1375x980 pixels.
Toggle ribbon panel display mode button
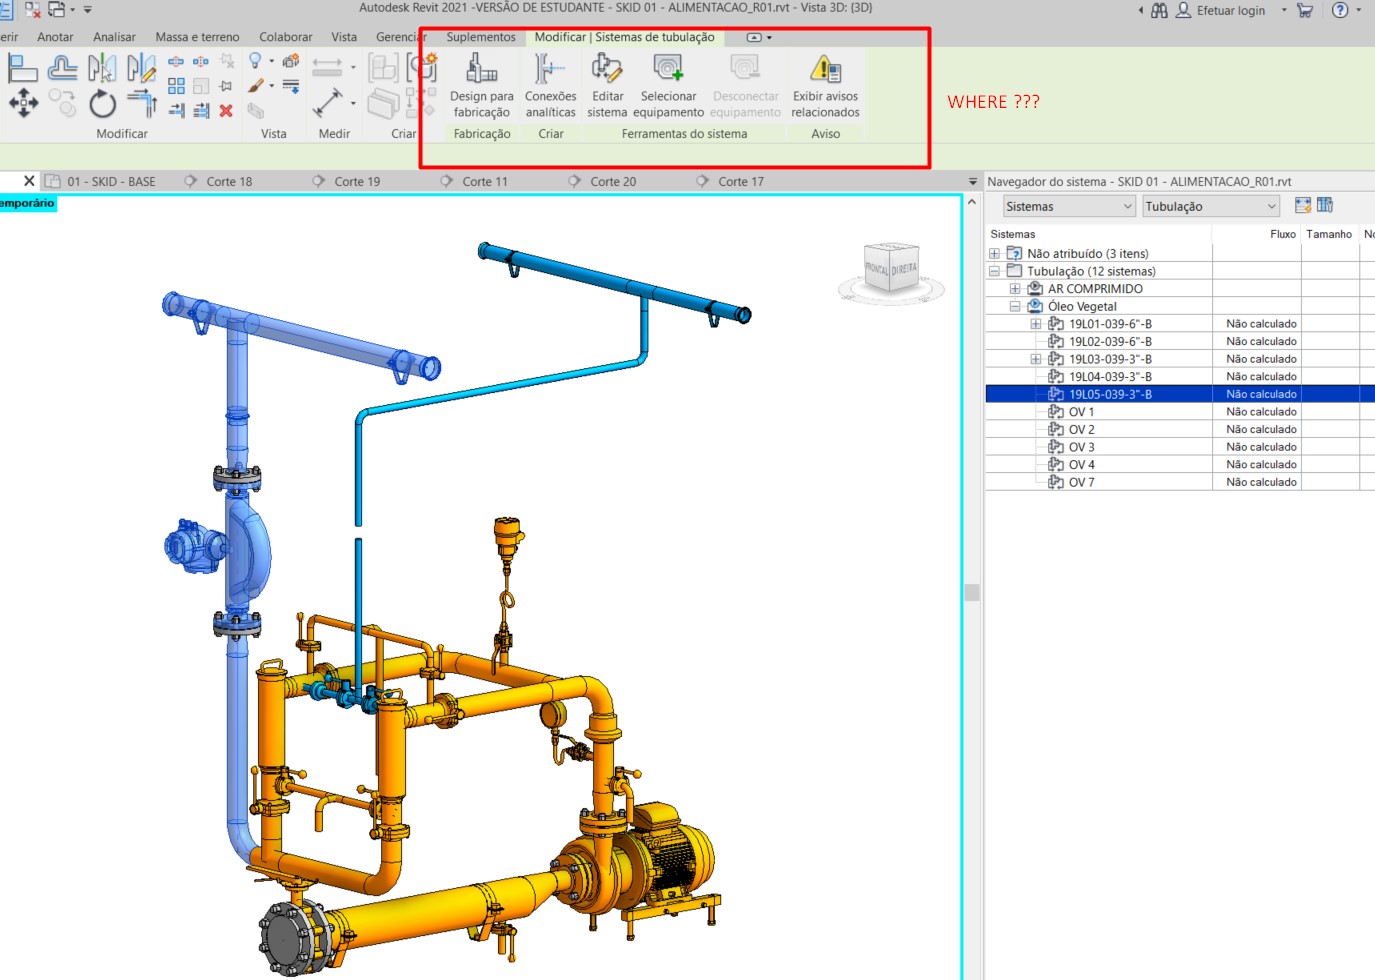coord(754,38)
